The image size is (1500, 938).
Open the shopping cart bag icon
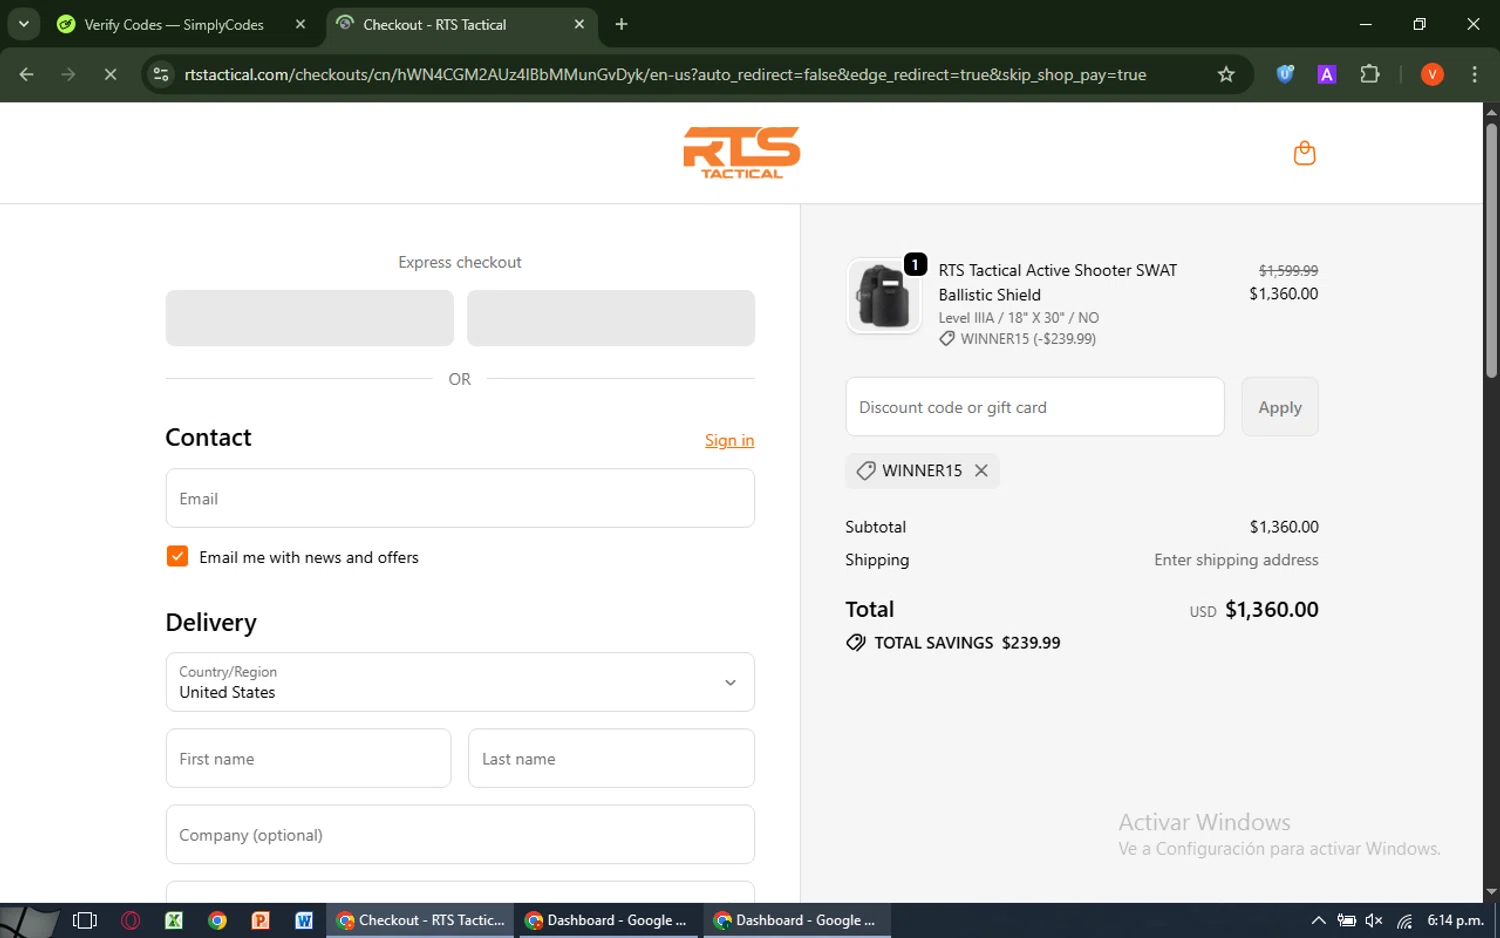pyautogui.click(x=1304, y=153)
